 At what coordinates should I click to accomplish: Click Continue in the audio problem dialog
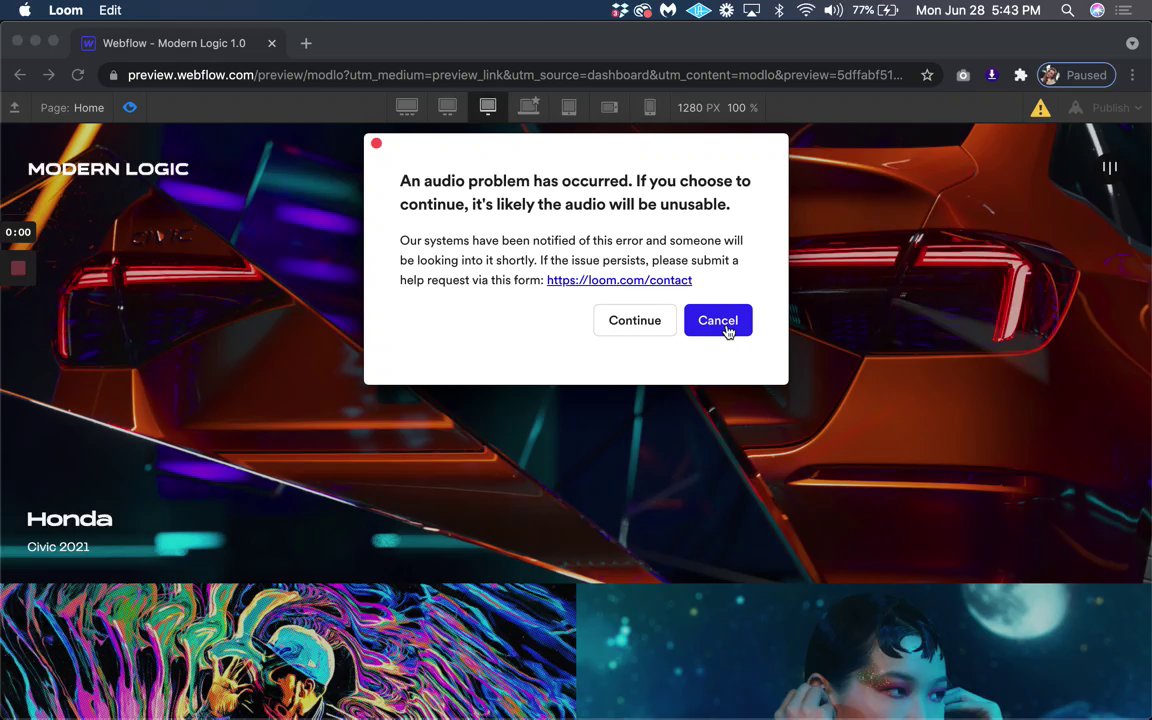coord(635,320)
